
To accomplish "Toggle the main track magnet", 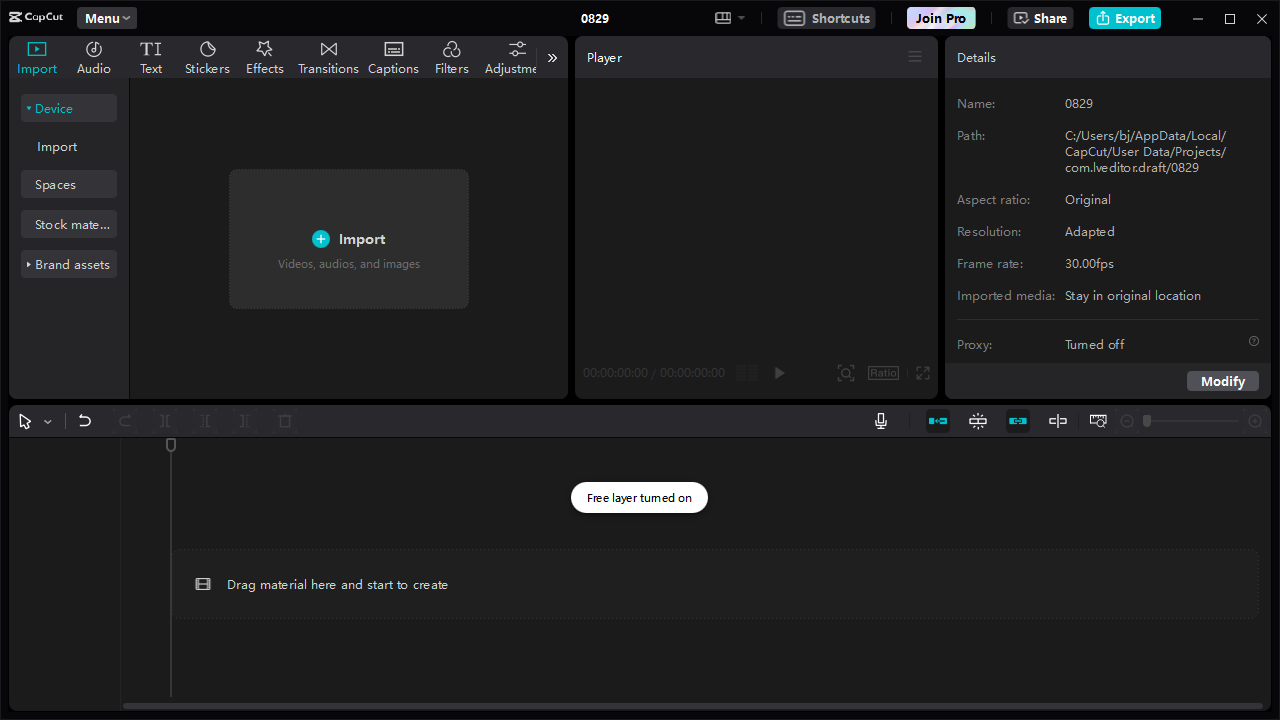I will click(x=977, y=420).
